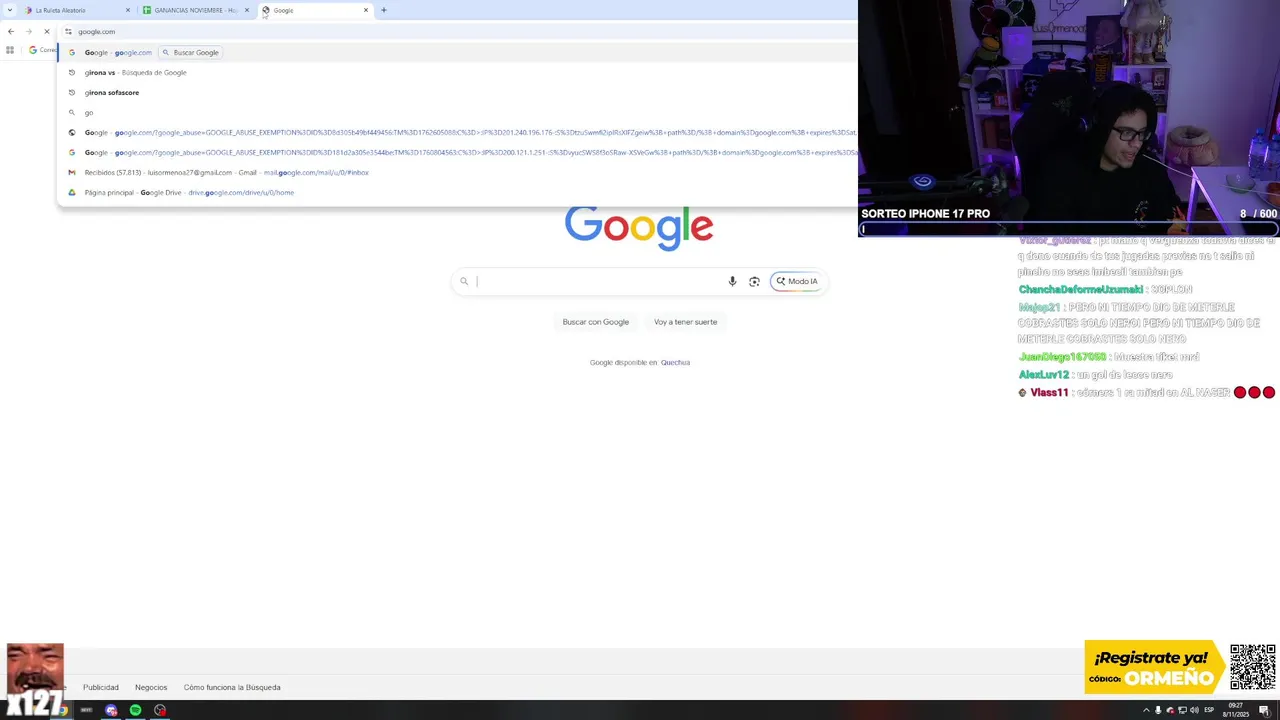Screen dimensions: 1280x720
Task: Click the ChanchaDeformeUzumaki chat username
Action: click(x=1080, y=290)
